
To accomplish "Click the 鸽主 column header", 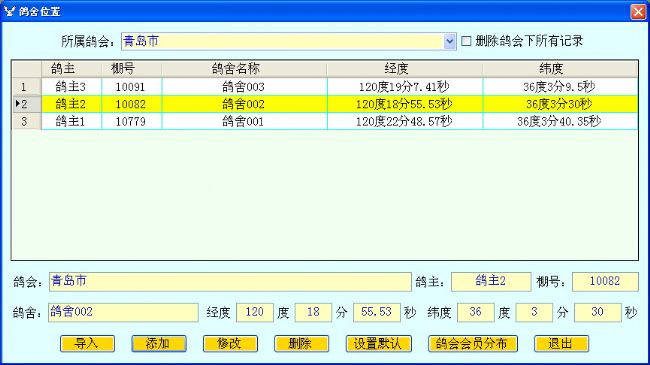I will tap(71, 68).
